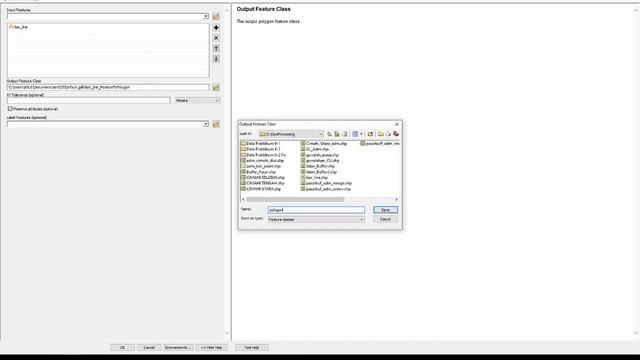640x360 pixels.
Task: Open the view mode dropdown arrow in dialog
Action: [x=361, y=134]
